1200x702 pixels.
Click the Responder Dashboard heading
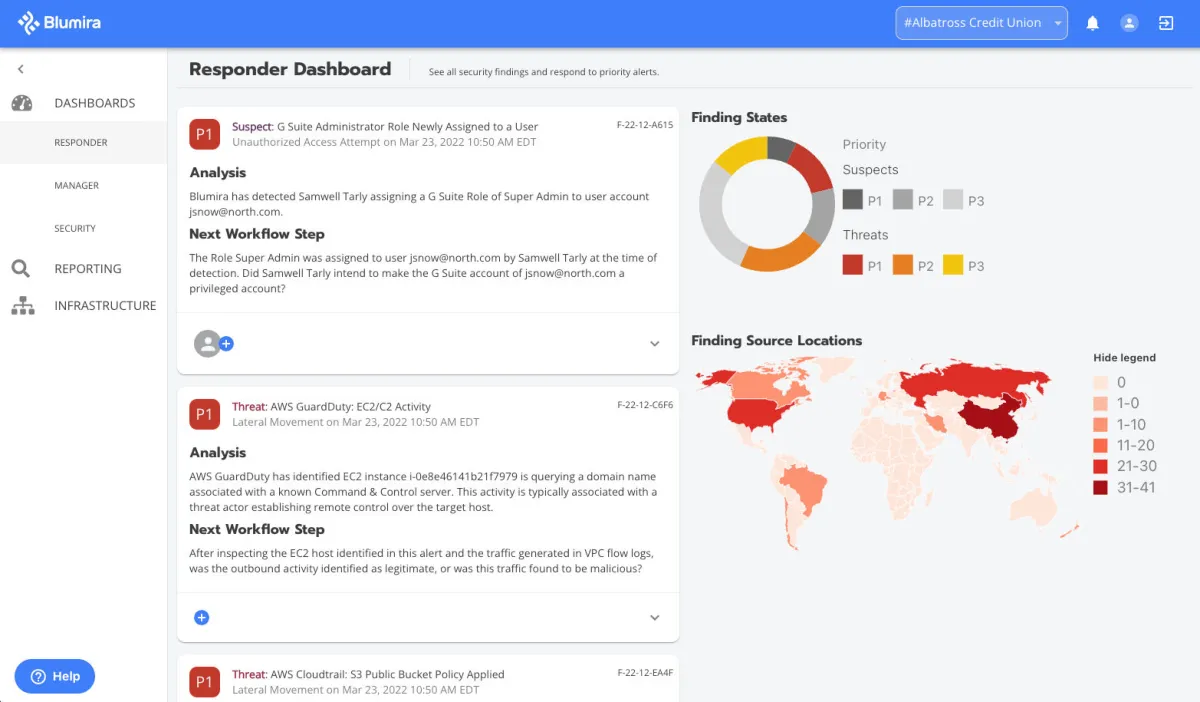pyautogui.click(x=290, y=69)
